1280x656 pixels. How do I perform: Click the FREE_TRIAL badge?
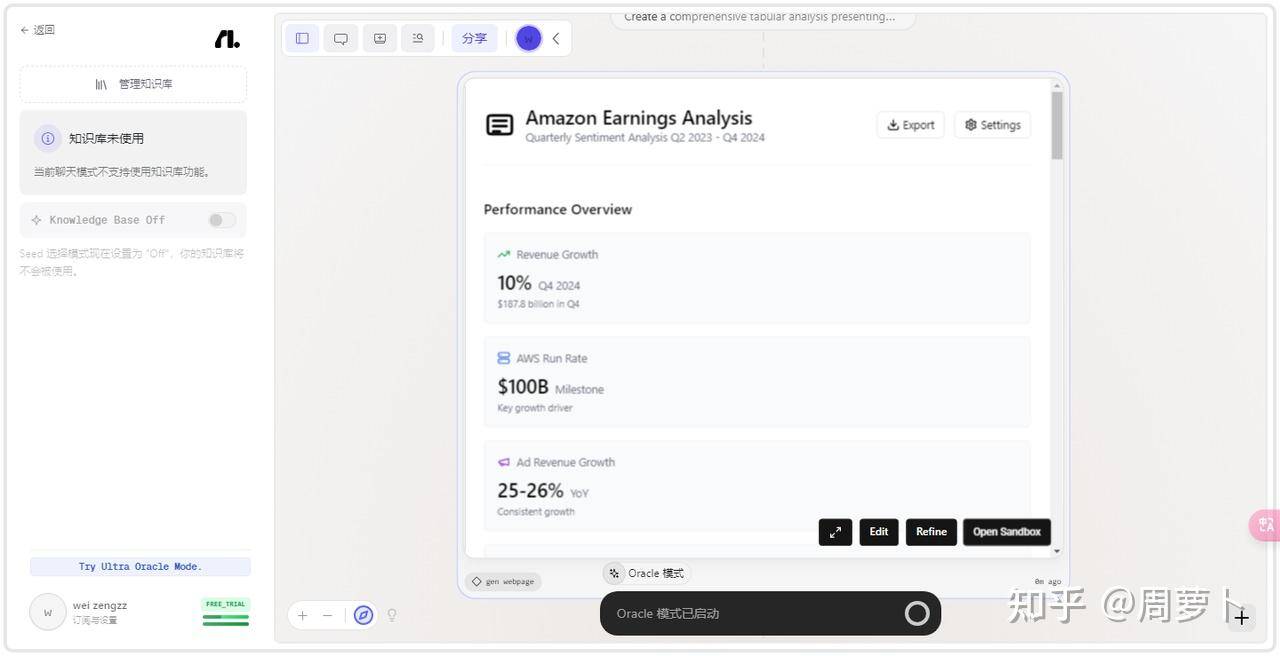(226, 604)
